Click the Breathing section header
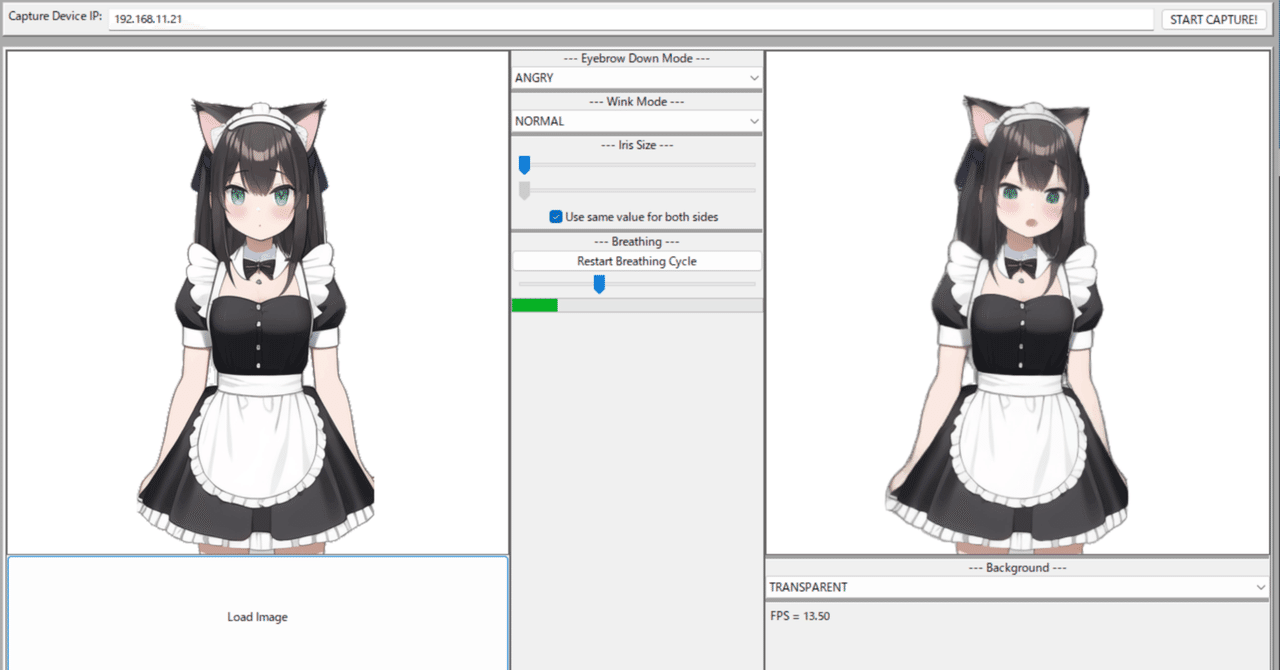 [x=636, y=241]
